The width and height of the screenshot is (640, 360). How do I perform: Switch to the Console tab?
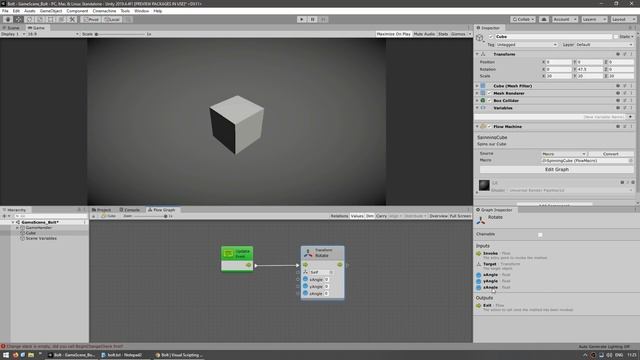click(129, 210)
